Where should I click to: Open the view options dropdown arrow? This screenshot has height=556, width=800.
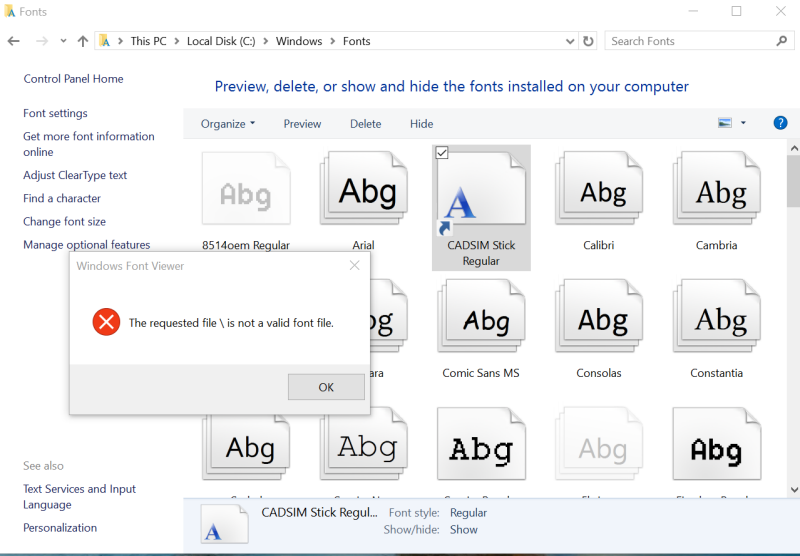point(743,123)
